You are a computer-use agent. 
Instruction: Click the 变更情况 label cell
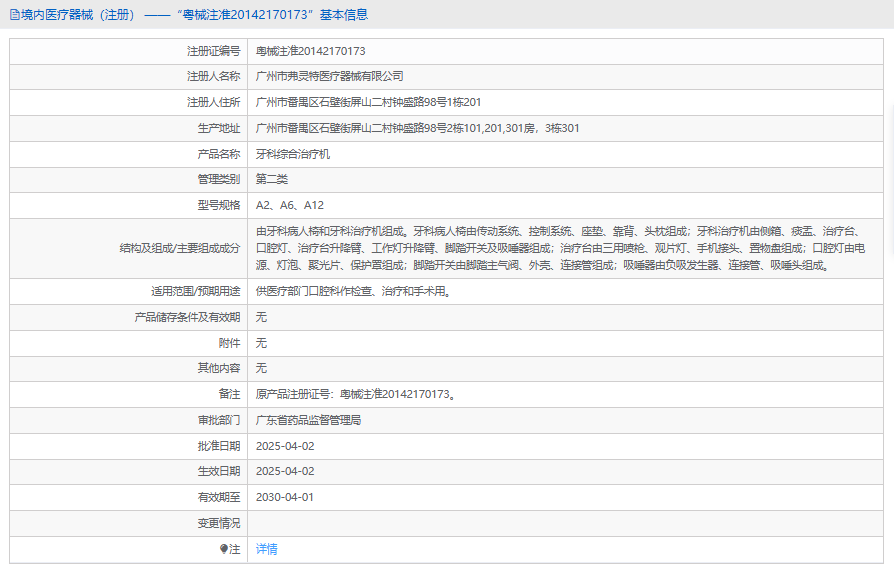[129, 523]
